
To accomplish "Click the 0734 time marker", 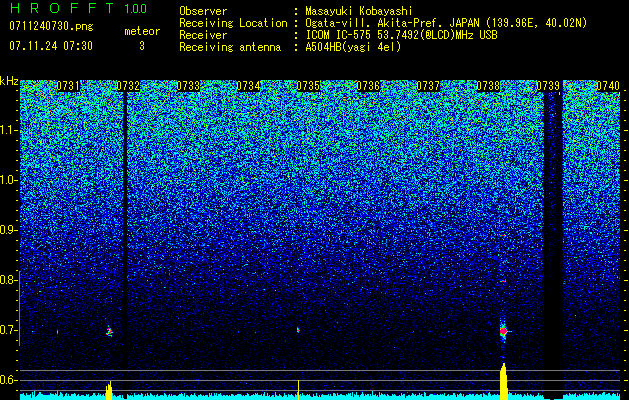I will coord(248,86).
